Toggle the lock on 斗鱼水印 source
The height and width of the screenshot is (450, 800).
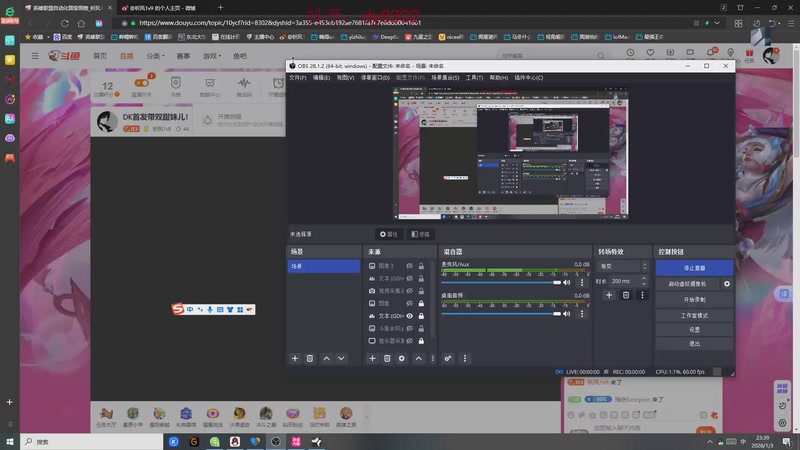tap(421, 329)
